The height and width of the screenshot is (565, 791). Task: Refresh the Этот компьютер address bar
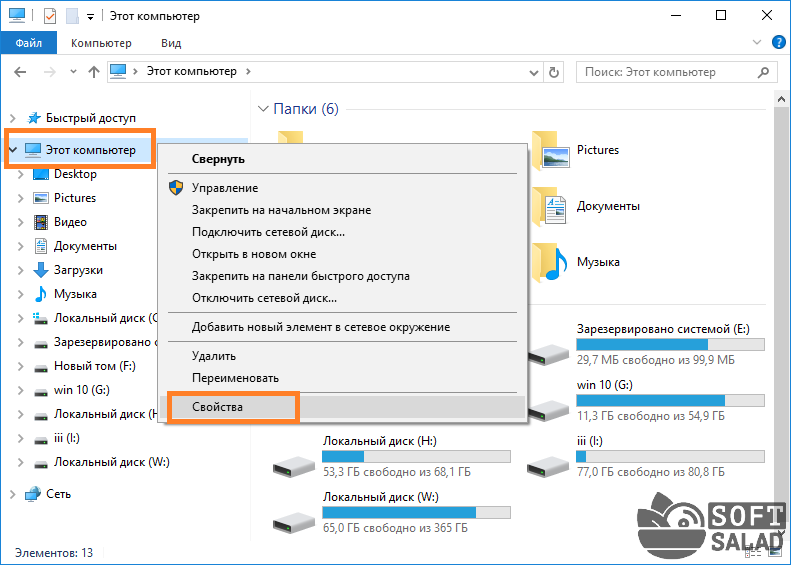click(x=554, y=73)
